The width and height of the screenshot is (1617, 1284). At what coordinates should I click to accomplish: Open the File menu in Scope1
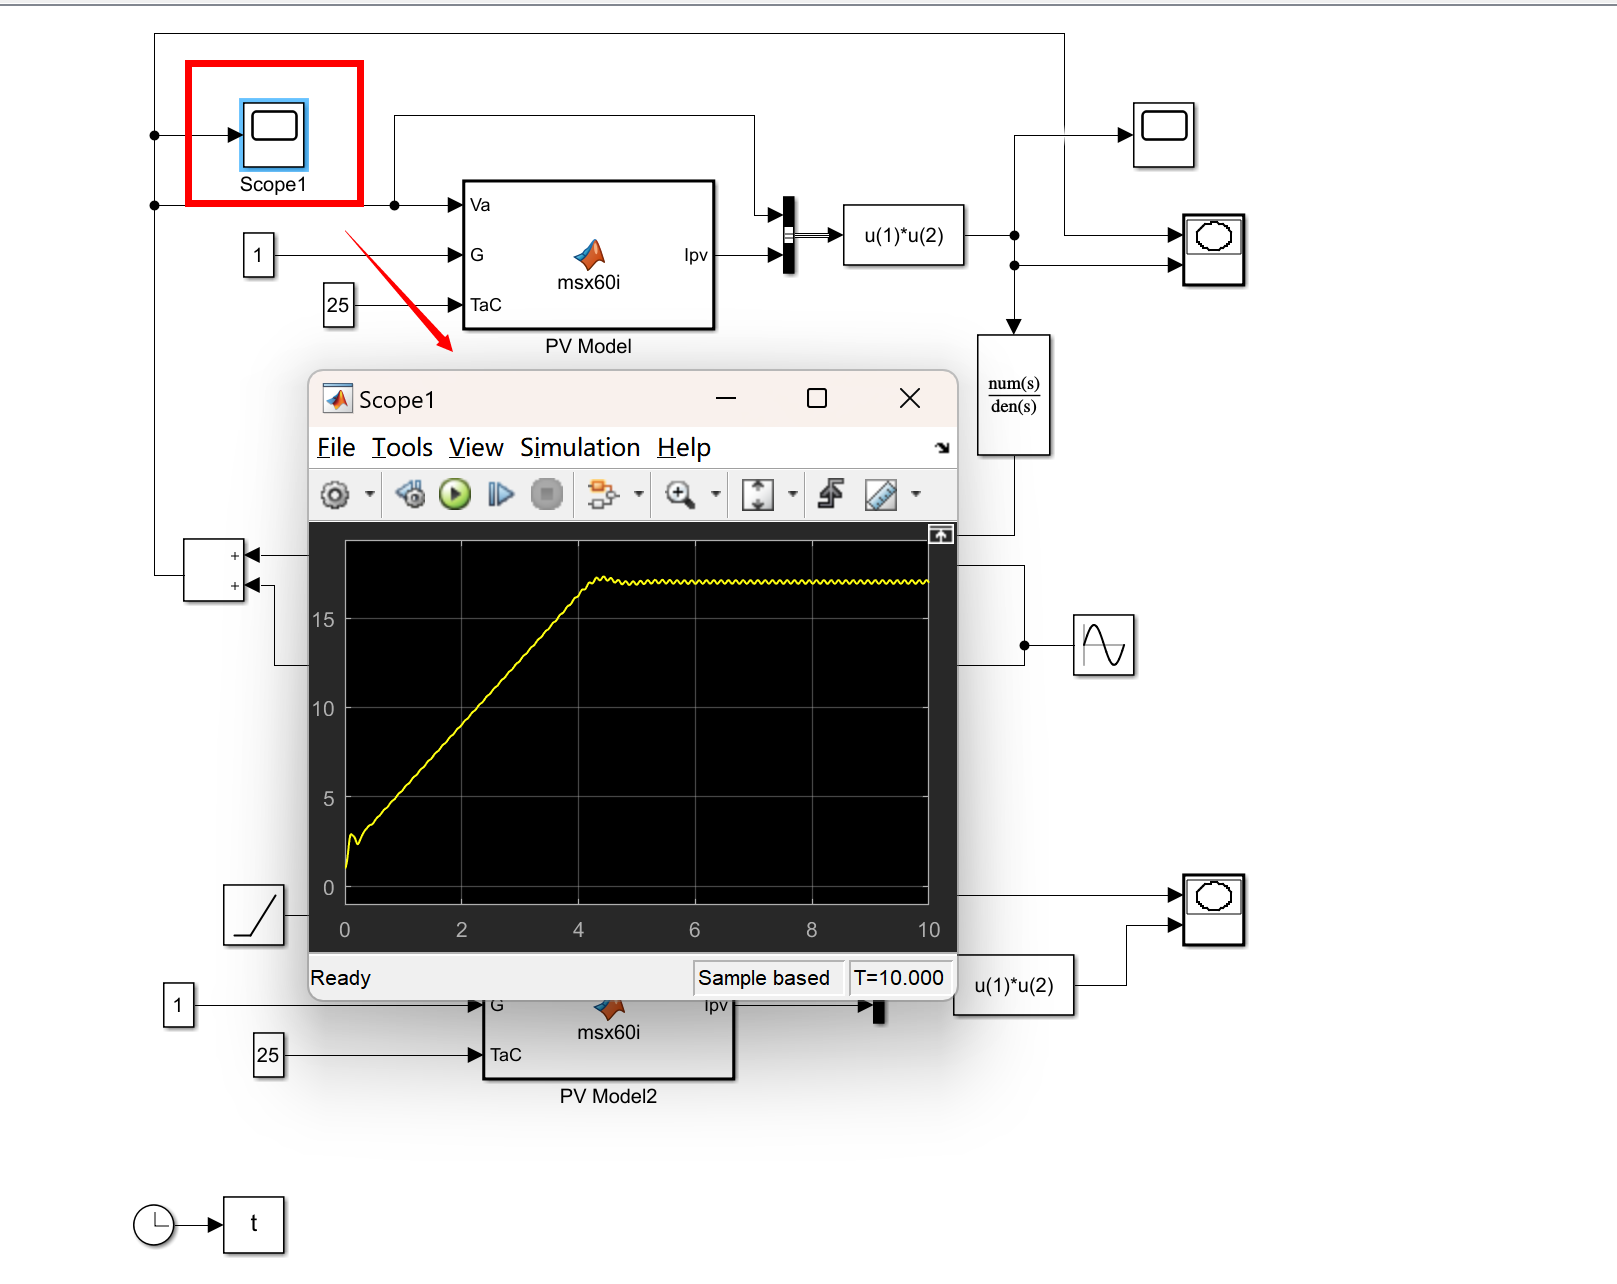(x=336, y=448)
